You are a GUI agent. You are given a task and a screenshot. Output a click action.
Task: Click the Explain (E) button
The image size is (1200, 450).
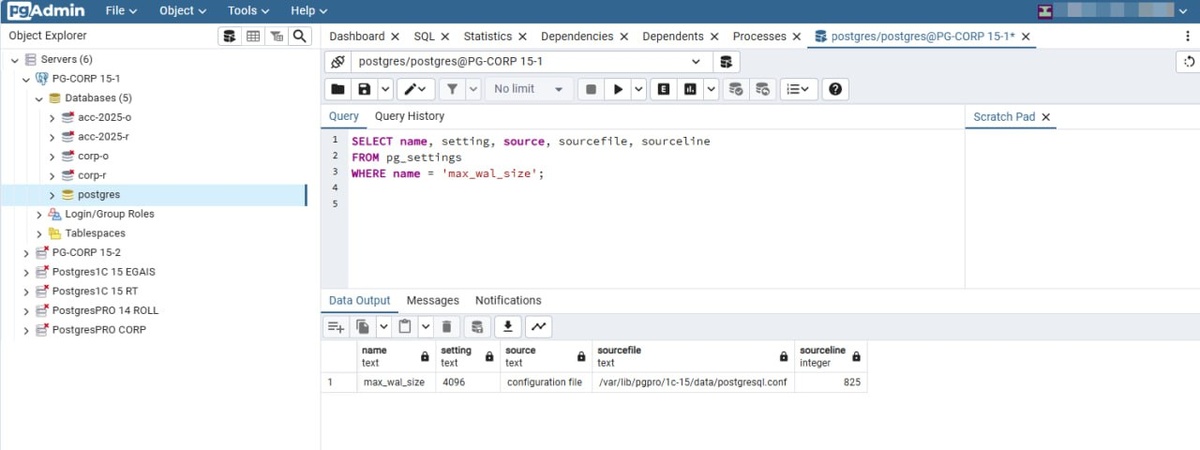(x=663, y=89)
